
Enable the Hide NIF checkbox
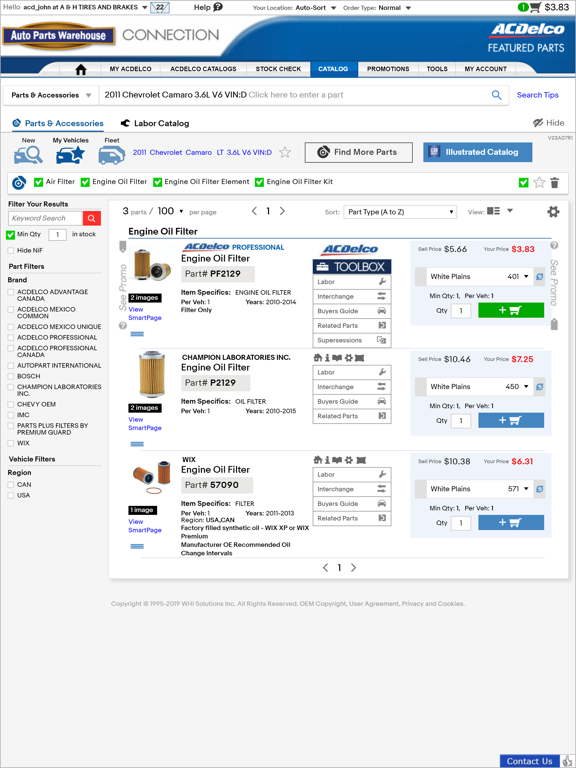click(11, 251)
